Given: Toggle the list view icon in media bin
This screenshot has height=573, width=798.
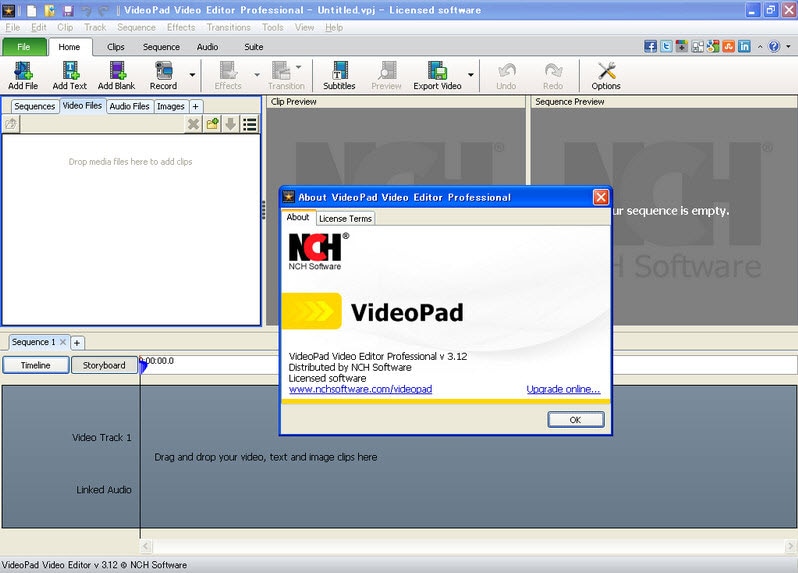Looking at the screenshot, I should 249,124.
